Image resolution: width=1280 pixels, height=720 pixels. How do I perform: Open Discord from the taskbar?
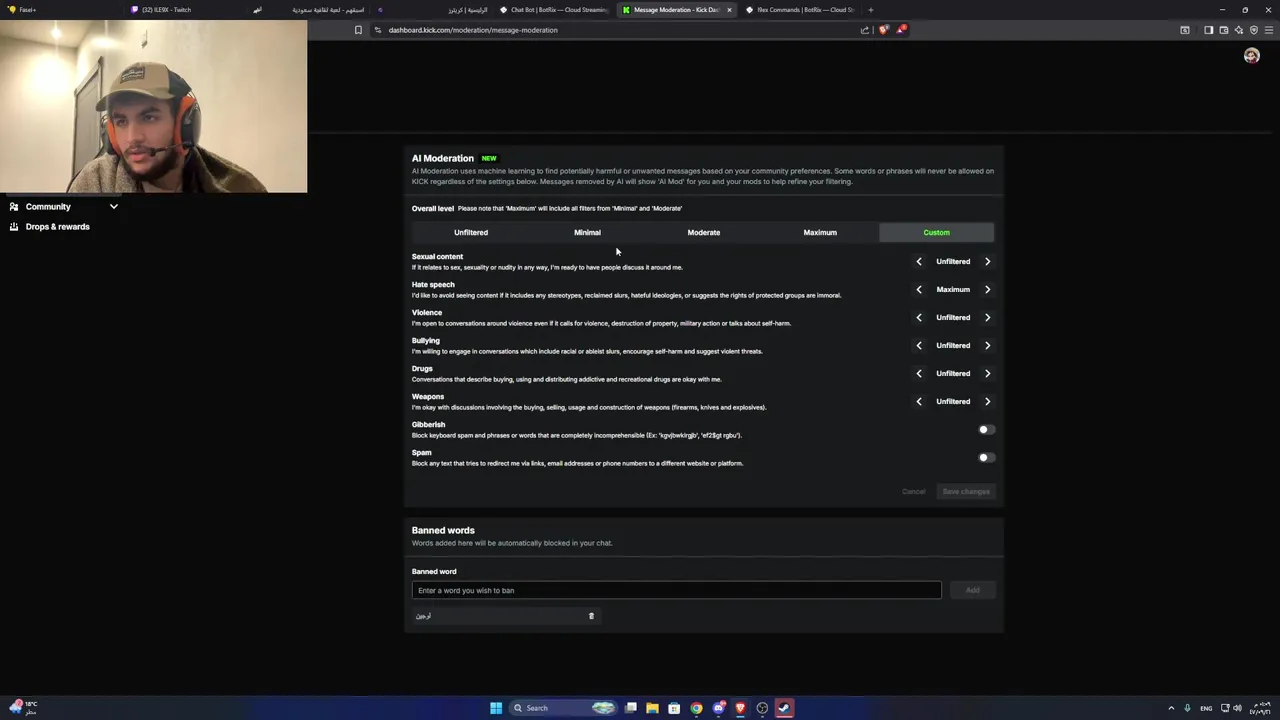pyautogui.click(x=718, y=708)
